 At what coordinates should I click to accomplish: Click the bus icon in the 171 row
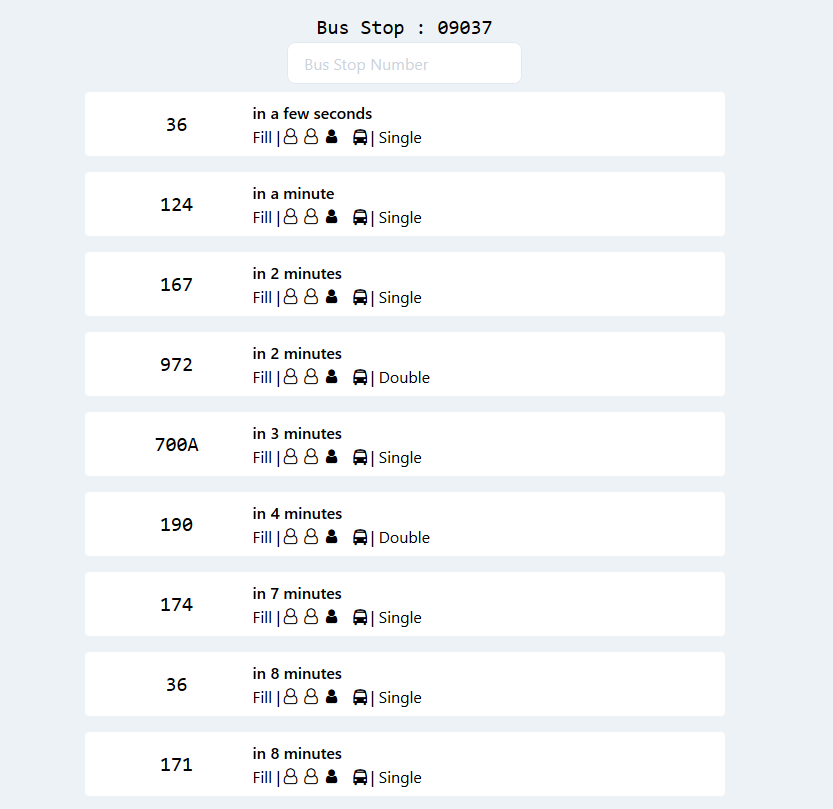pyautogui.click(x=360, y=777)
